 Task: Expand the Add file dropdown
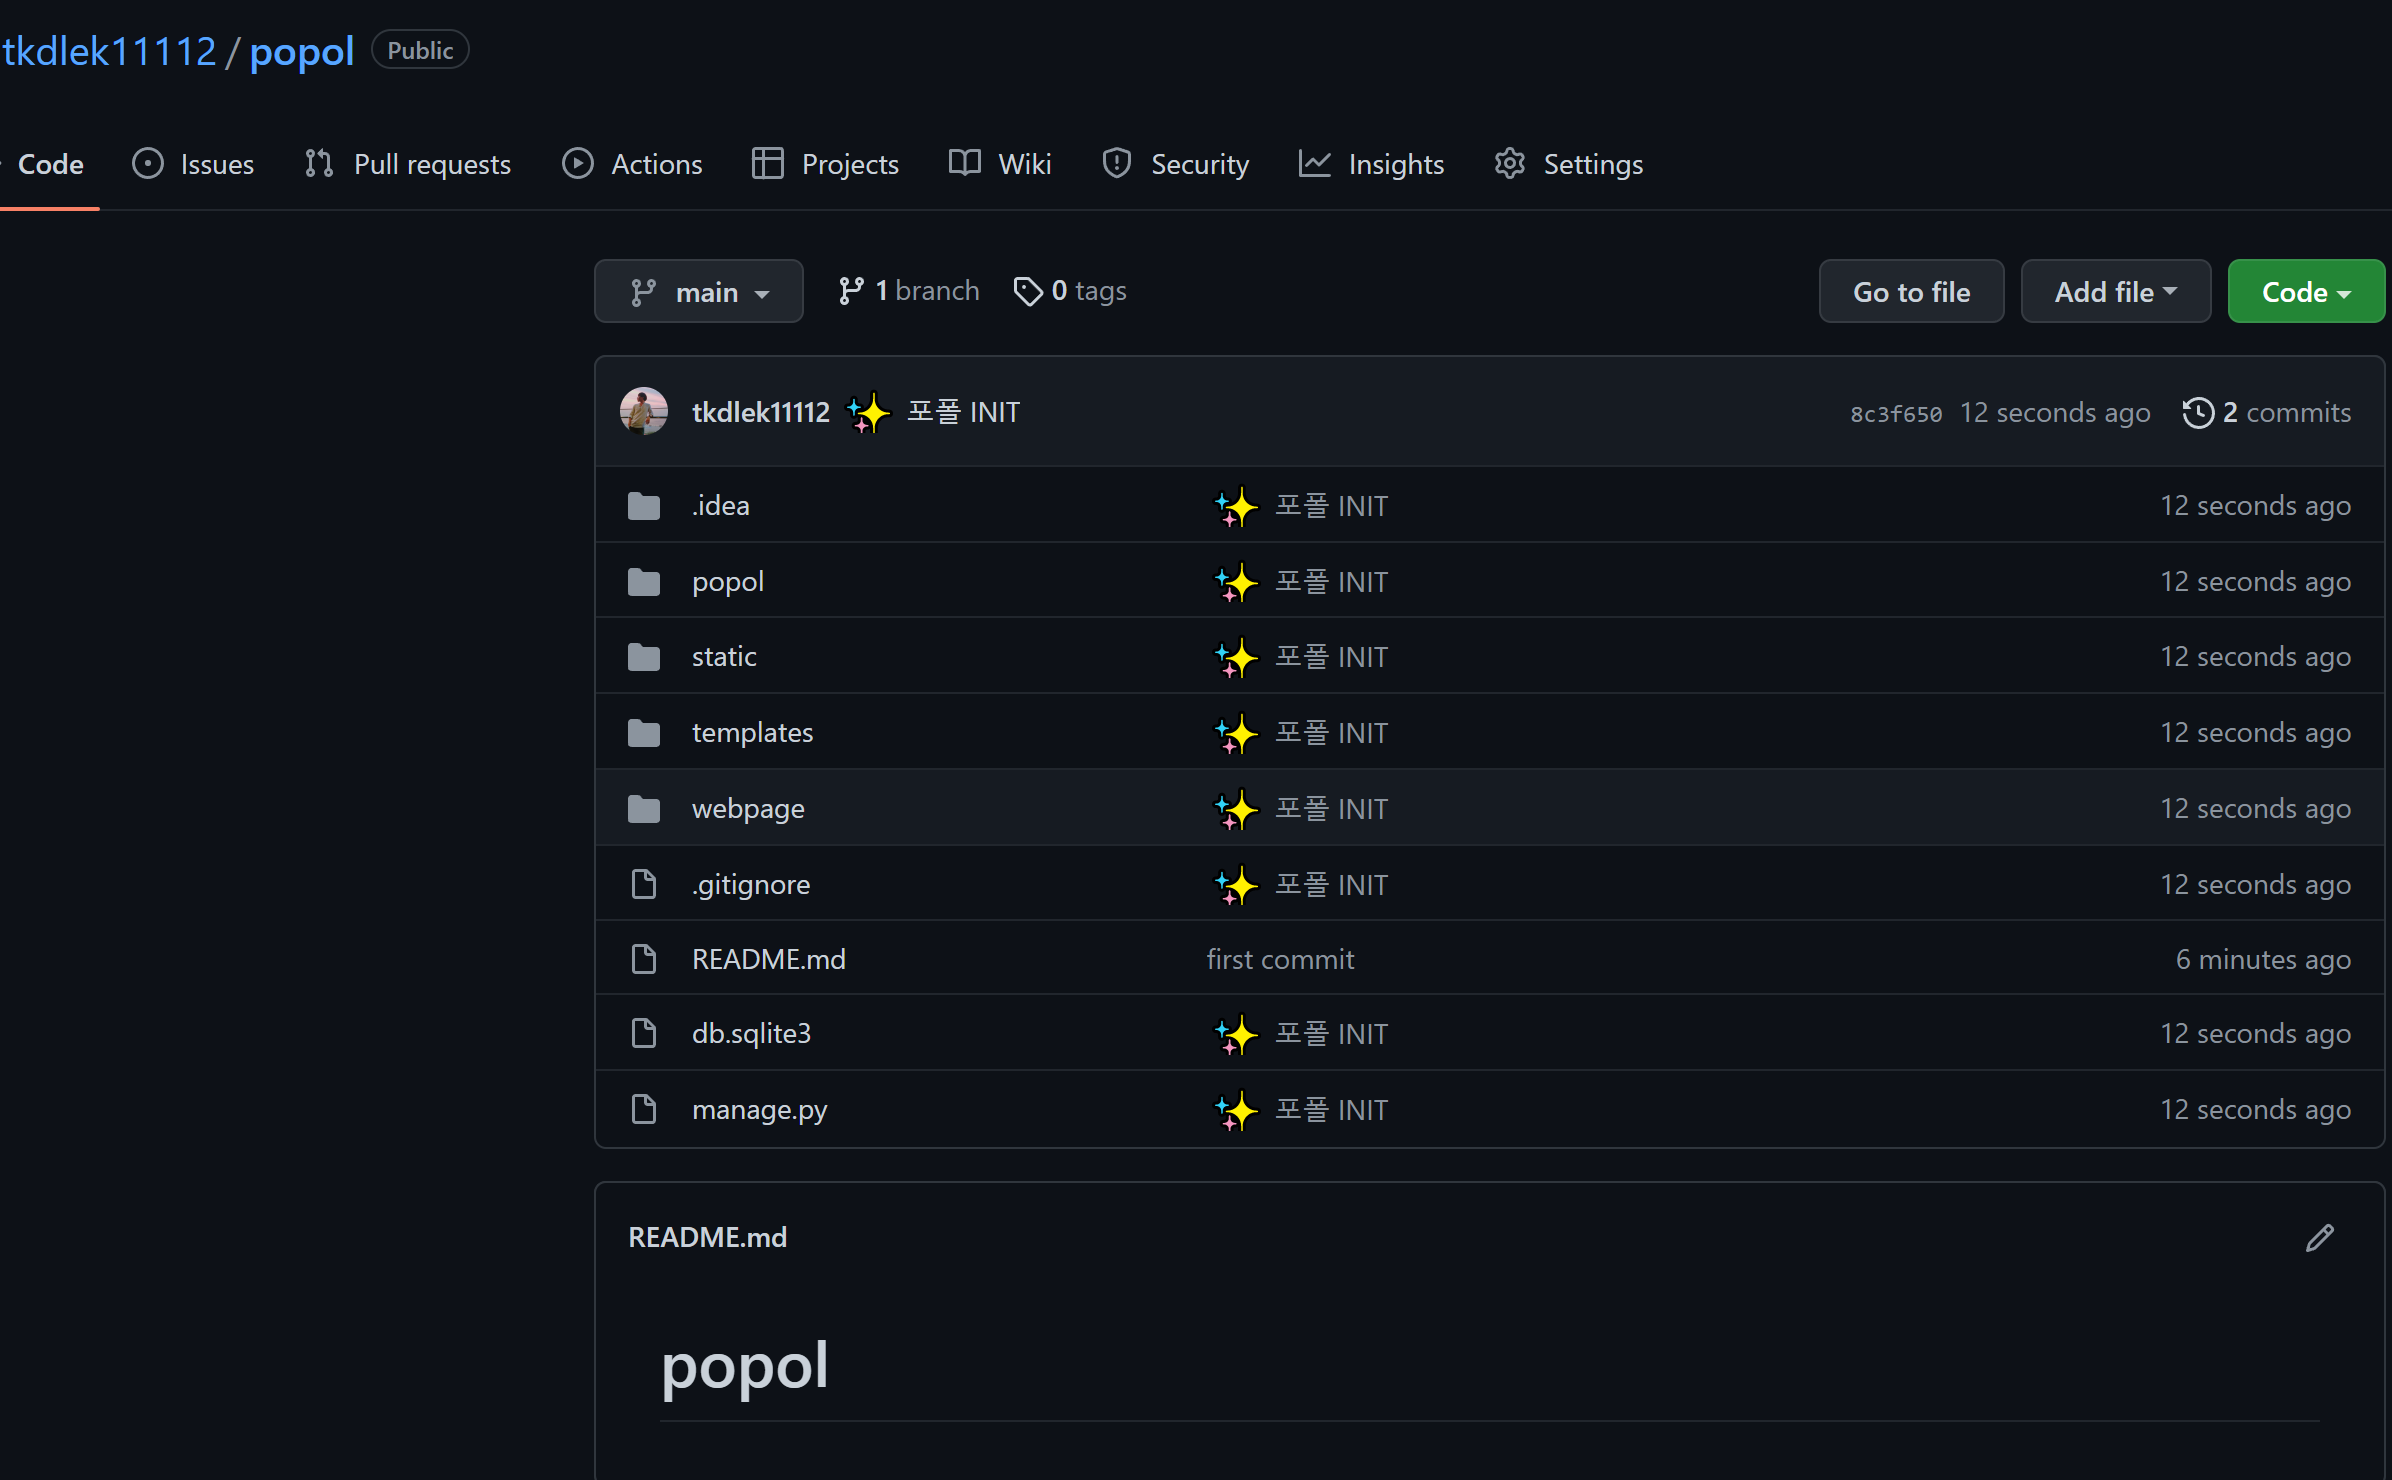pos(2115,292)
